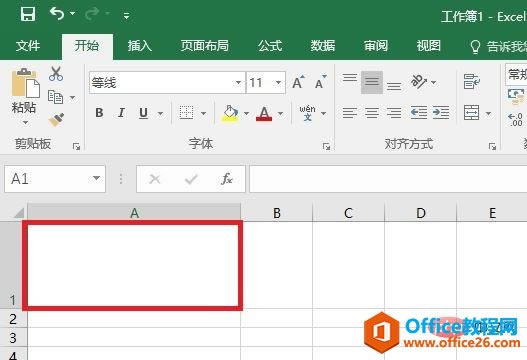Toggle Underline formatting

coord(144,113)
